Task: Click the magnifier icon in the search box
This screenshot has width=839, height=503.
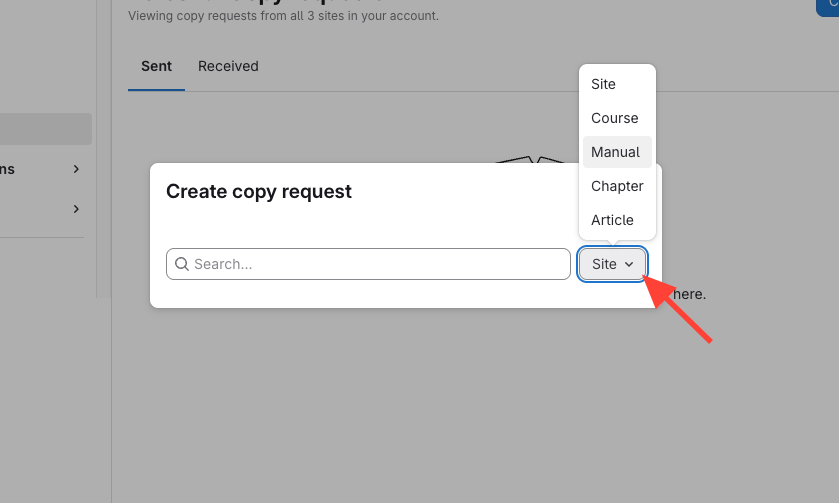Action: point(182,264)
